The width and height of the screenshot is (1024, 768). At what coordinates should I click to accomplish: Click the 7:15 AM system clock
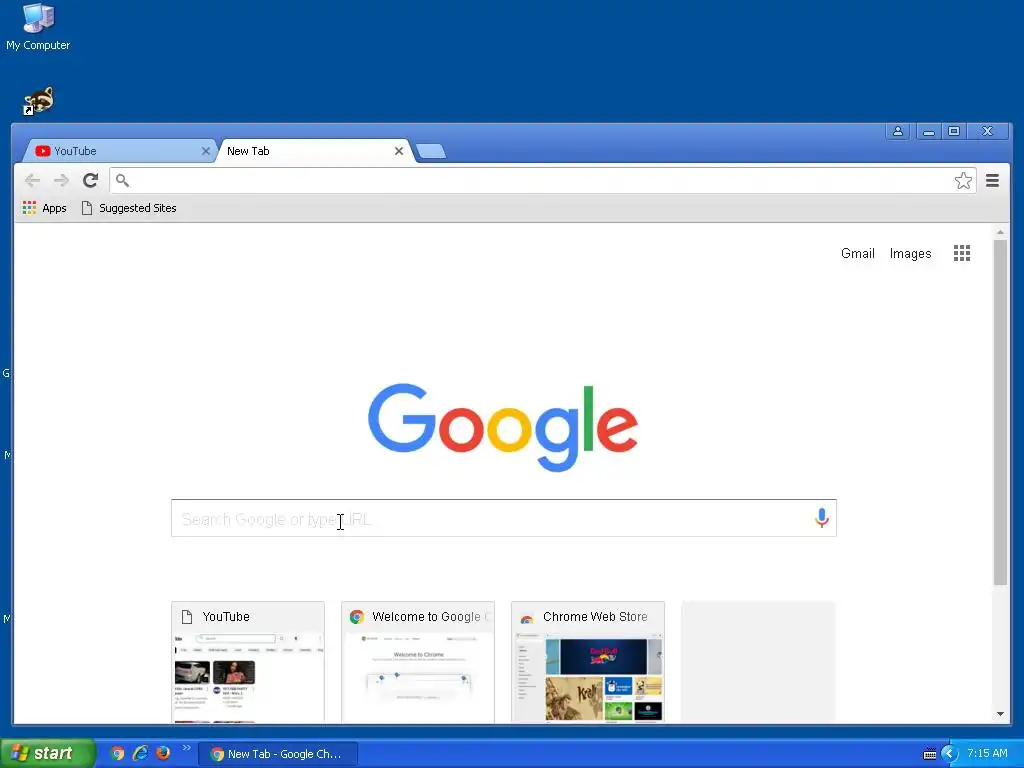tap(987, 754)
